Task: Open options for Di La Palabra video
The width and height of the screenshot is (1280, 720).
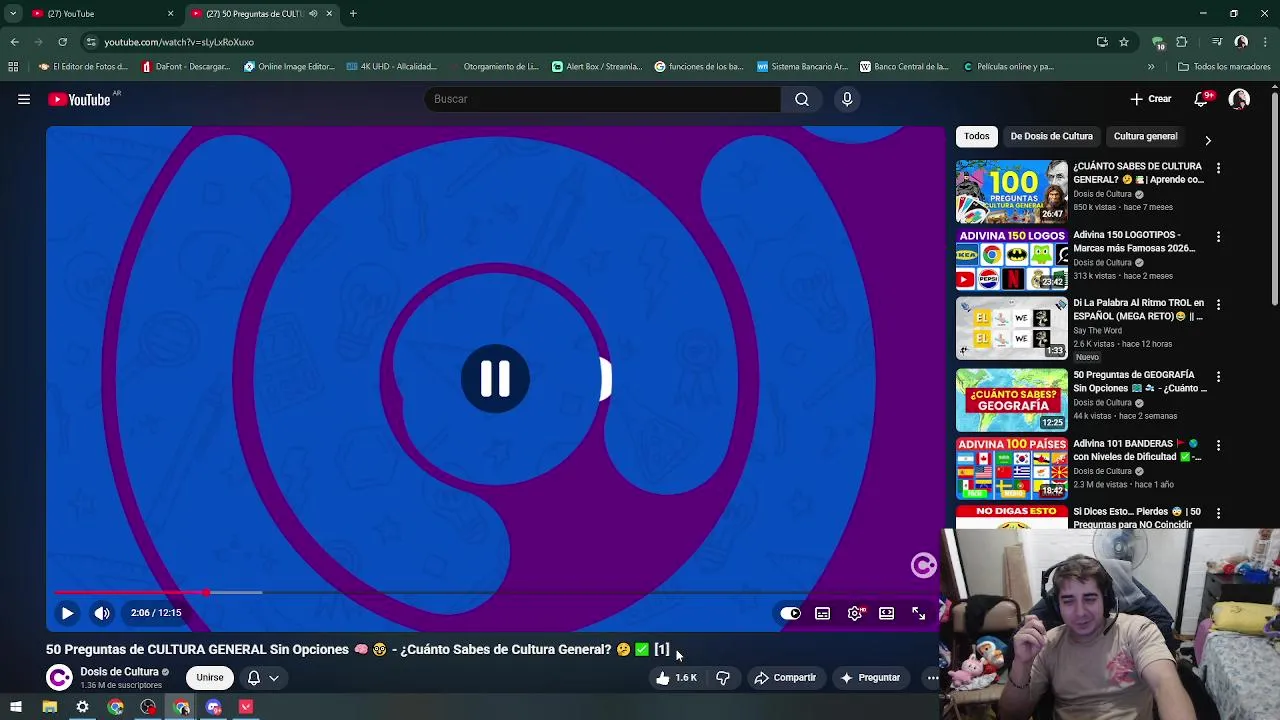Action: point(1218,304)
